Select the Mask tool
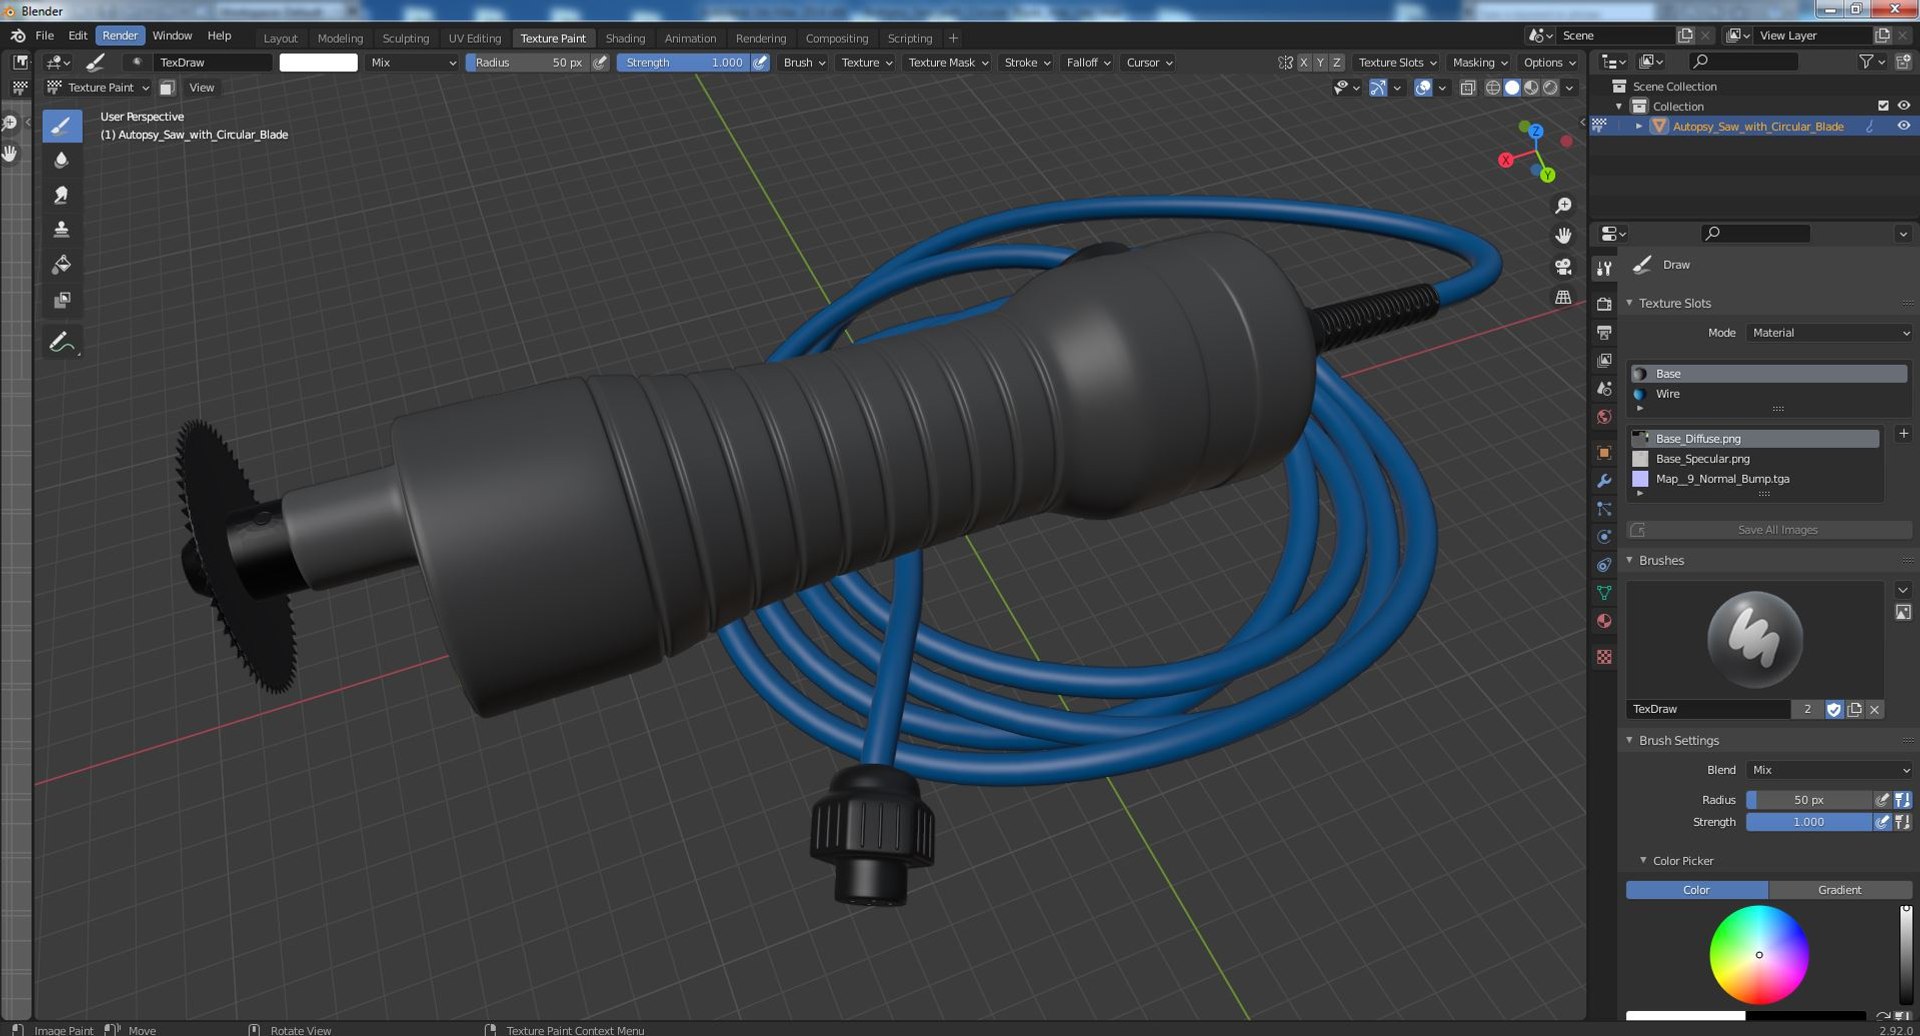 point(61,300)
